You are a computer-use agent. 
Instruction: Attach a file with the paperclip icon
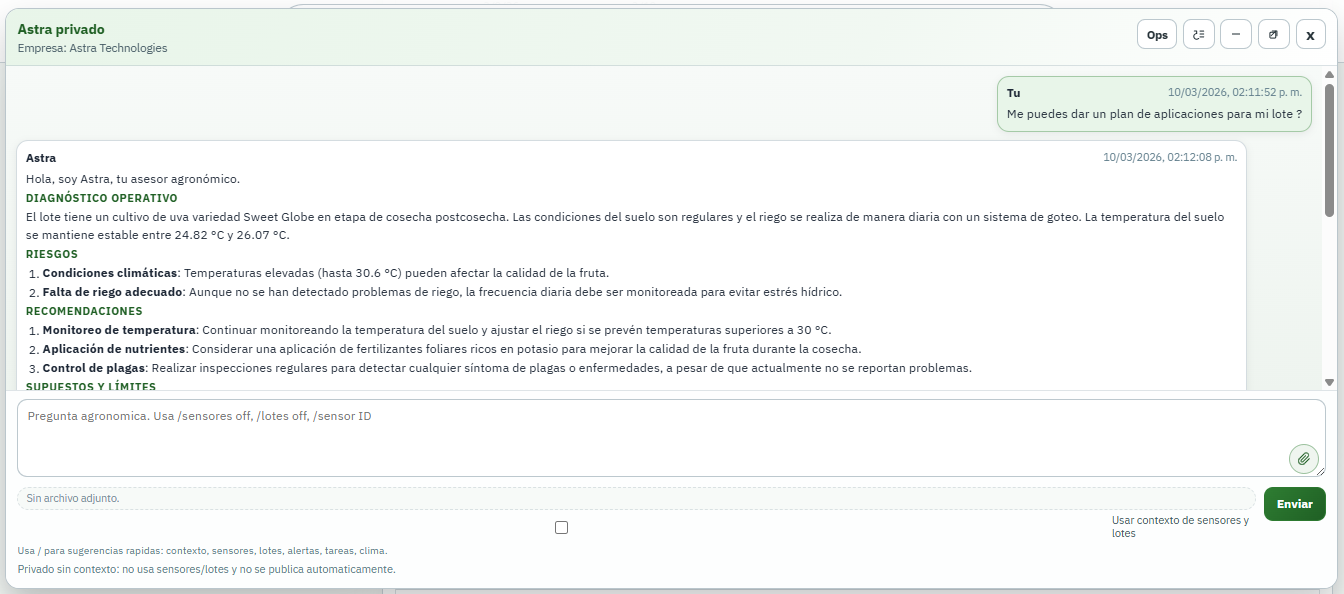(x=1304, y=459)
